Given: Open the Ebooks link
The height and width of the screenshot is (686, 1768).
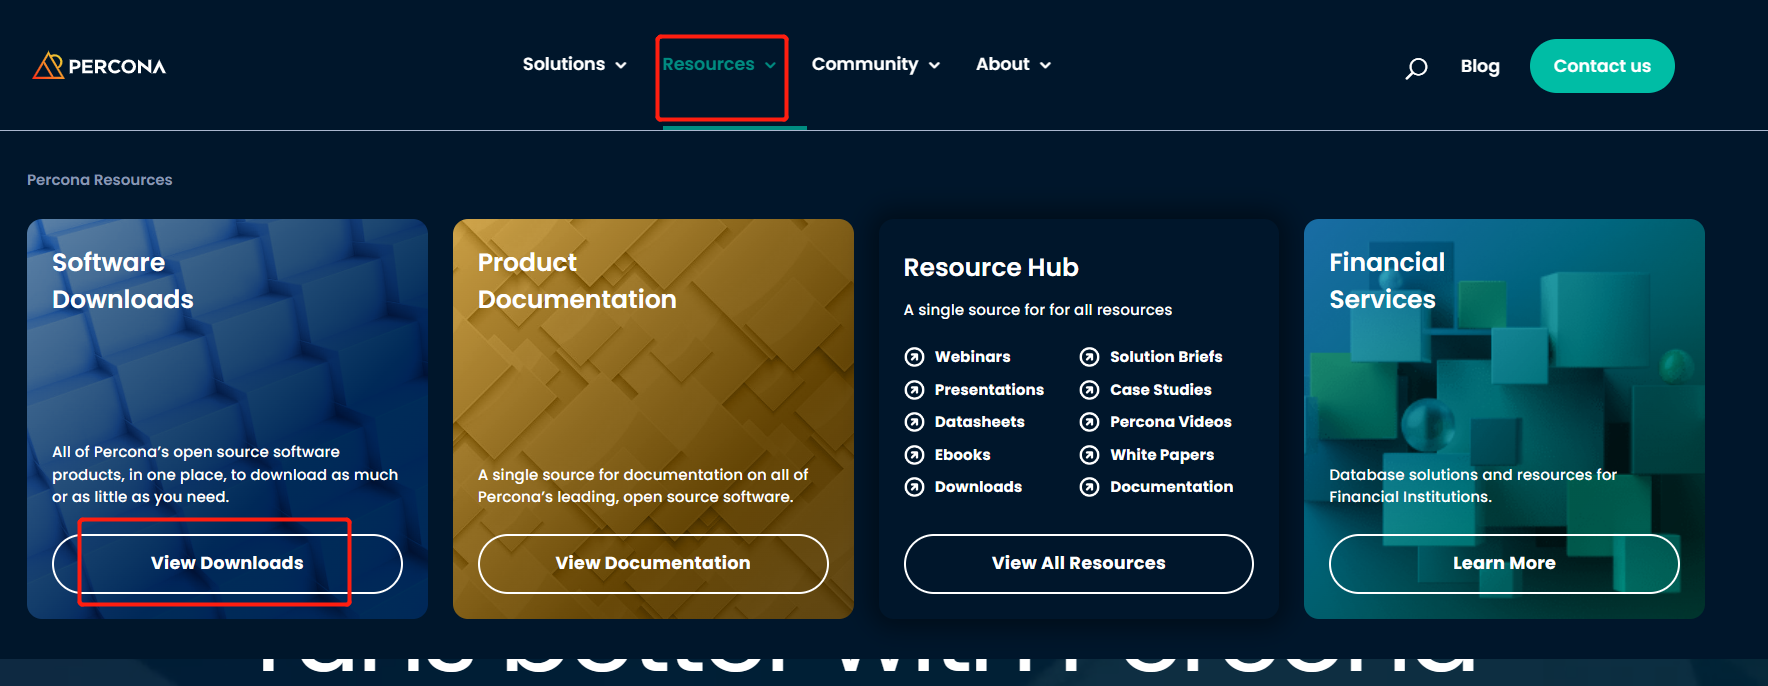Looking at the screenshot, I should pyautogui.click(x=962, y=455).
